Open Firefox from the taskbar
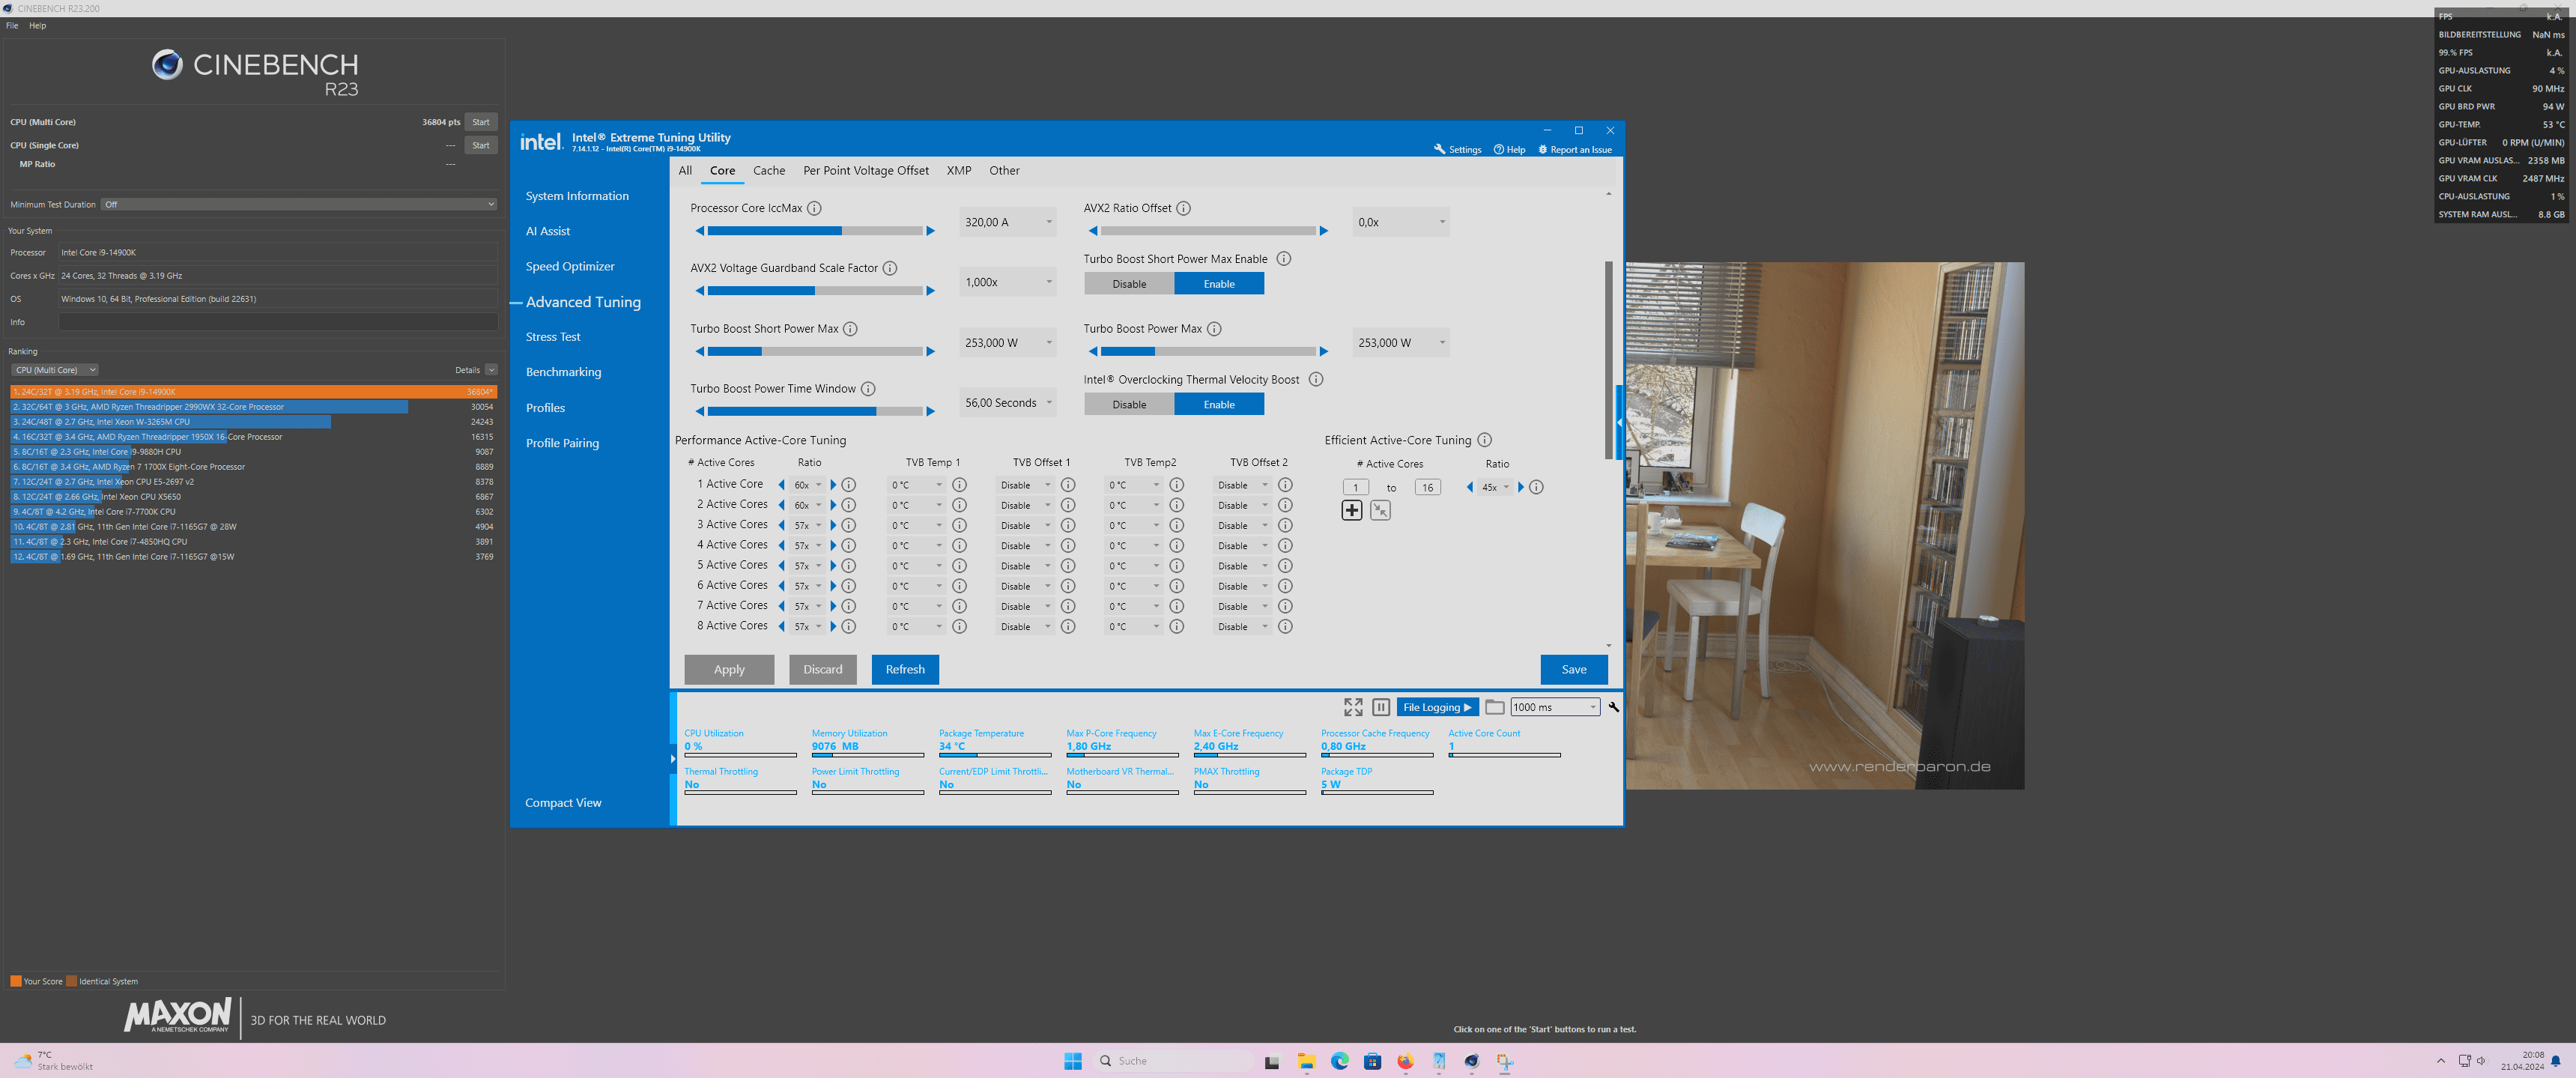The image size is (2576, 1078). [x=1405, y=1061]
